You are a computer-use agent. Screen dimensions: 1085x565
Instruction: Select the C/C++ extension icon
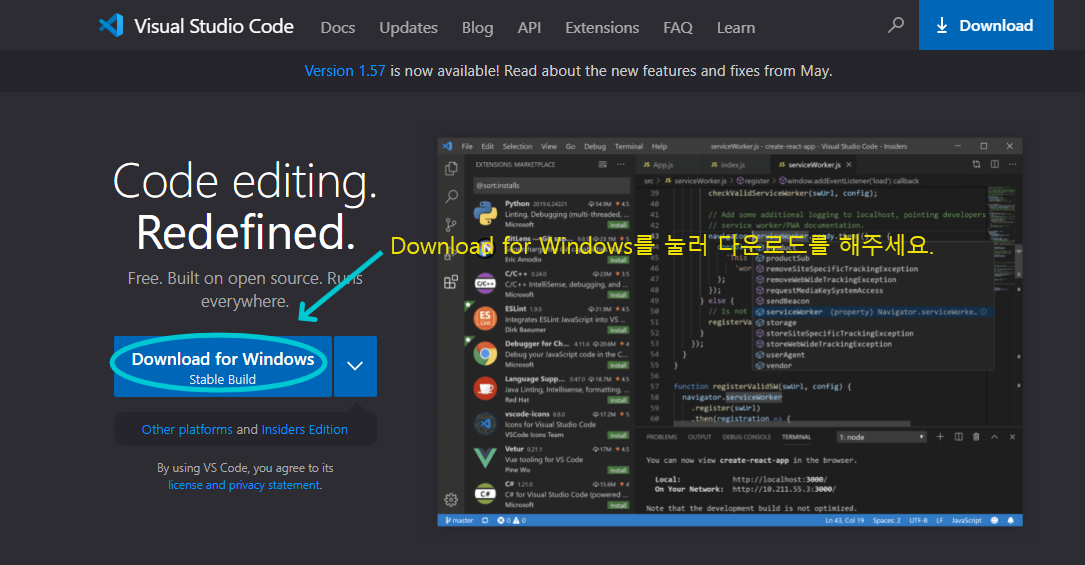tap(485, 284)
